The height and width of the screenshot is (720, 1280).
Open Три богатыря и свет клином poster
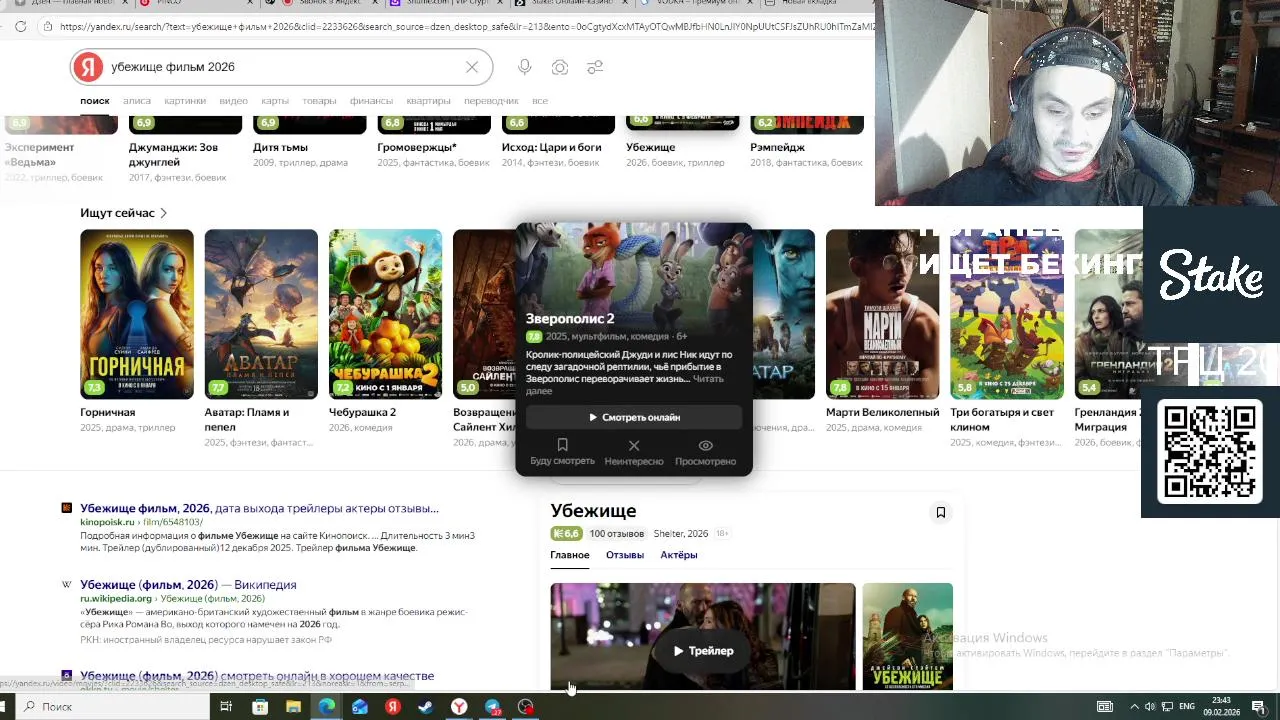(x=1007, y=314)
